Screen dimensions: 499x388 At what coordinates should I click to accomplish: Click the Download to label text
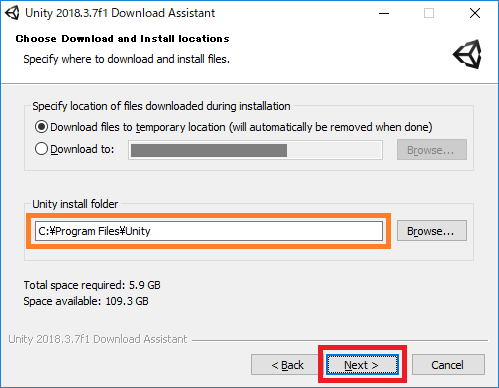tap(82, 149)
